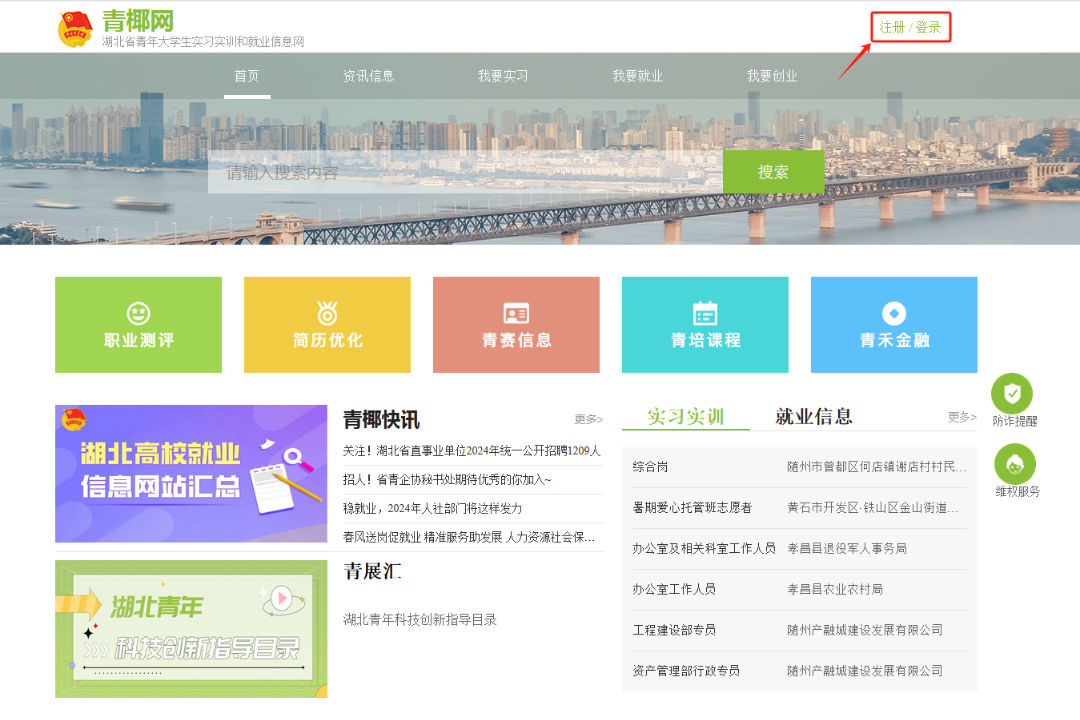1080x720 pixels.
Task: Open news 招人！省青企协秘书处
Action: click(447, 480)
